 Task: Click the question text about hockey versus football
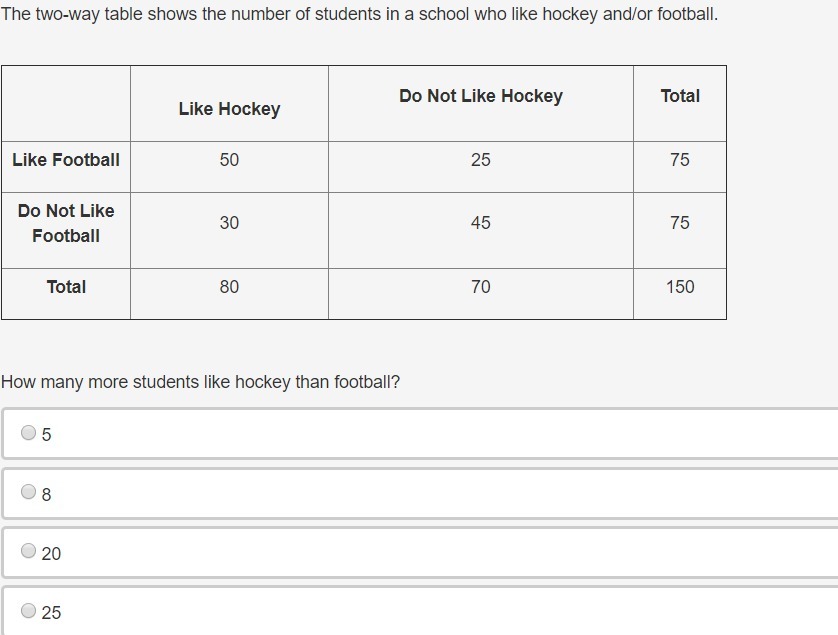tap(200, 382)
